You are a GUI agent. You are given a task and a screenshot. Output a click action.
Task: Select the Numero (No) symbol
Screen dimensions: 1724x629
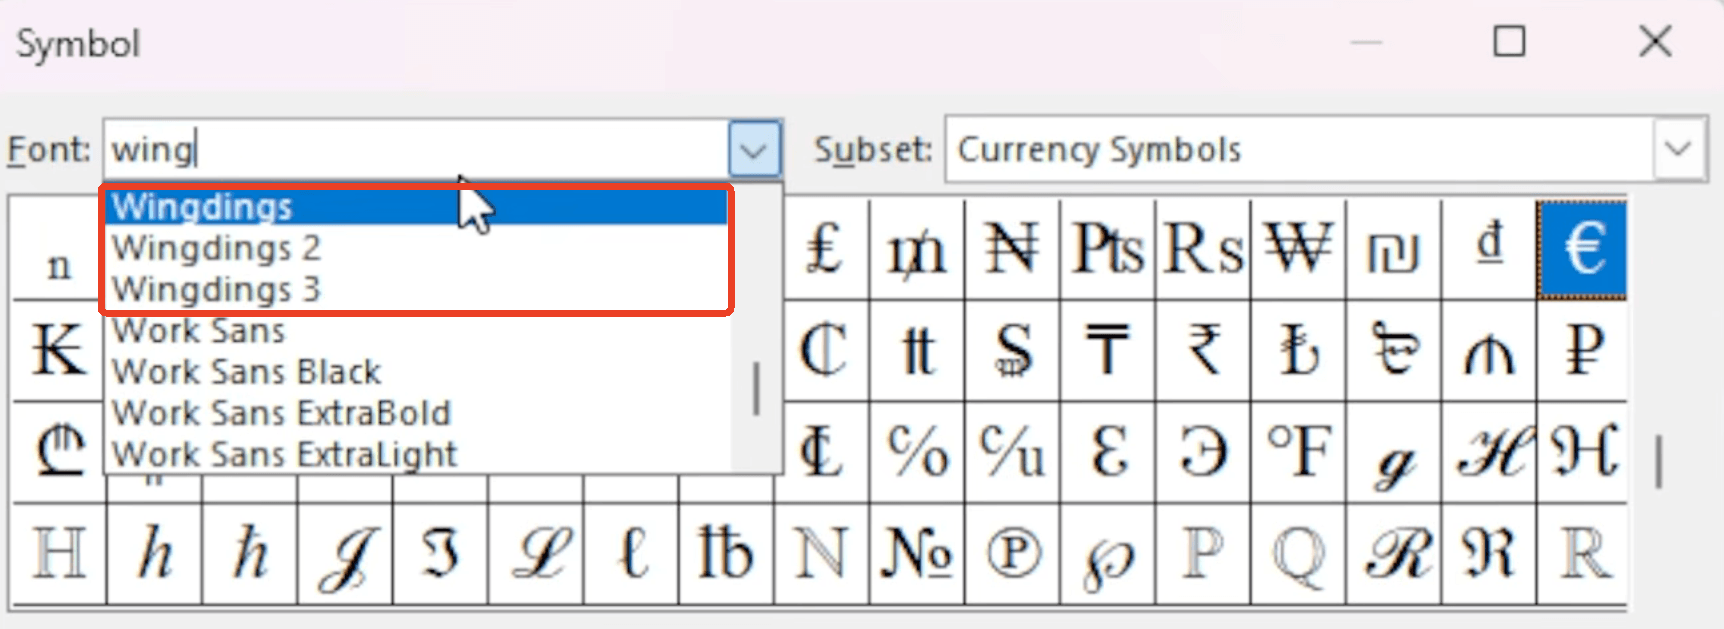[917, 555]
